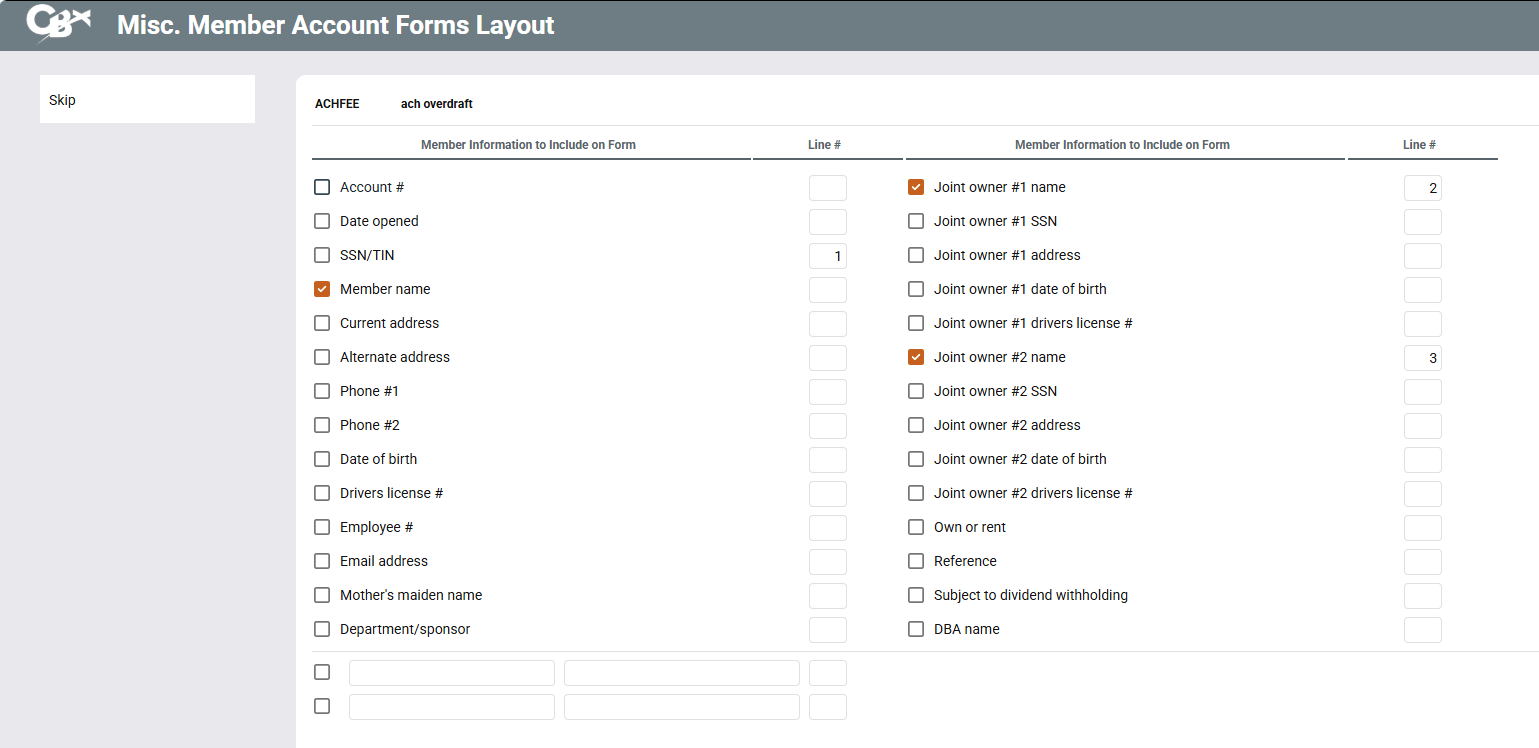Select the DBA name checkbox
The width and height of the screenshot is (1539, 748).
click(916, 629)
